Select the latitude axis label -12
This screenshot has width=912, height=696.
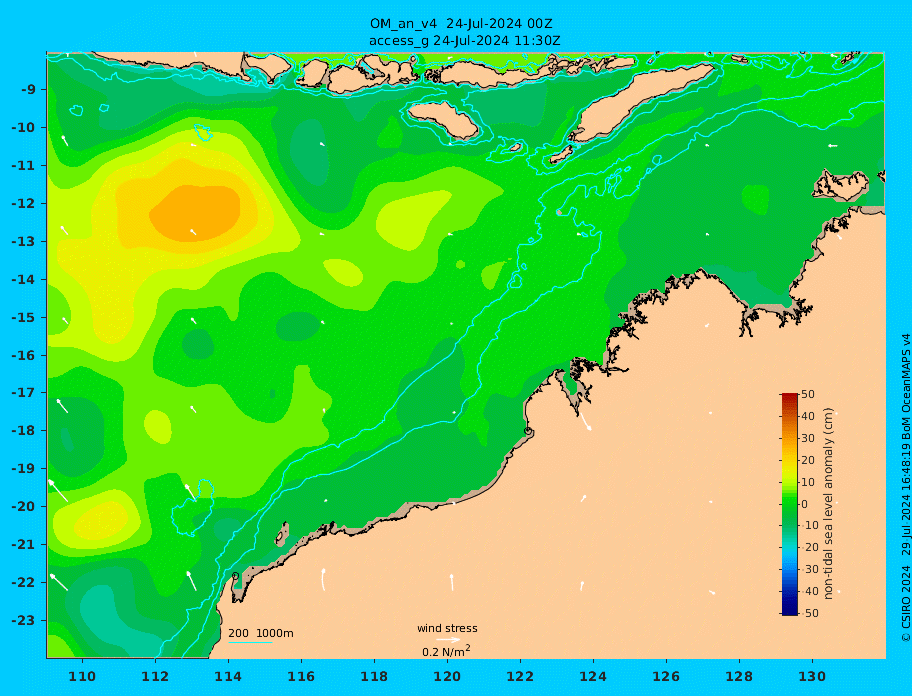(23, 204)
